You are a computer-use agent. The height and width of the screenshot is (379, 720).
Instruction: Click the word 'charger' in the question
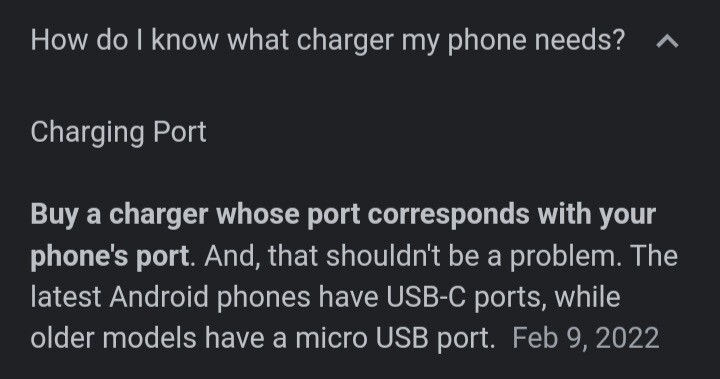[345, 40]
